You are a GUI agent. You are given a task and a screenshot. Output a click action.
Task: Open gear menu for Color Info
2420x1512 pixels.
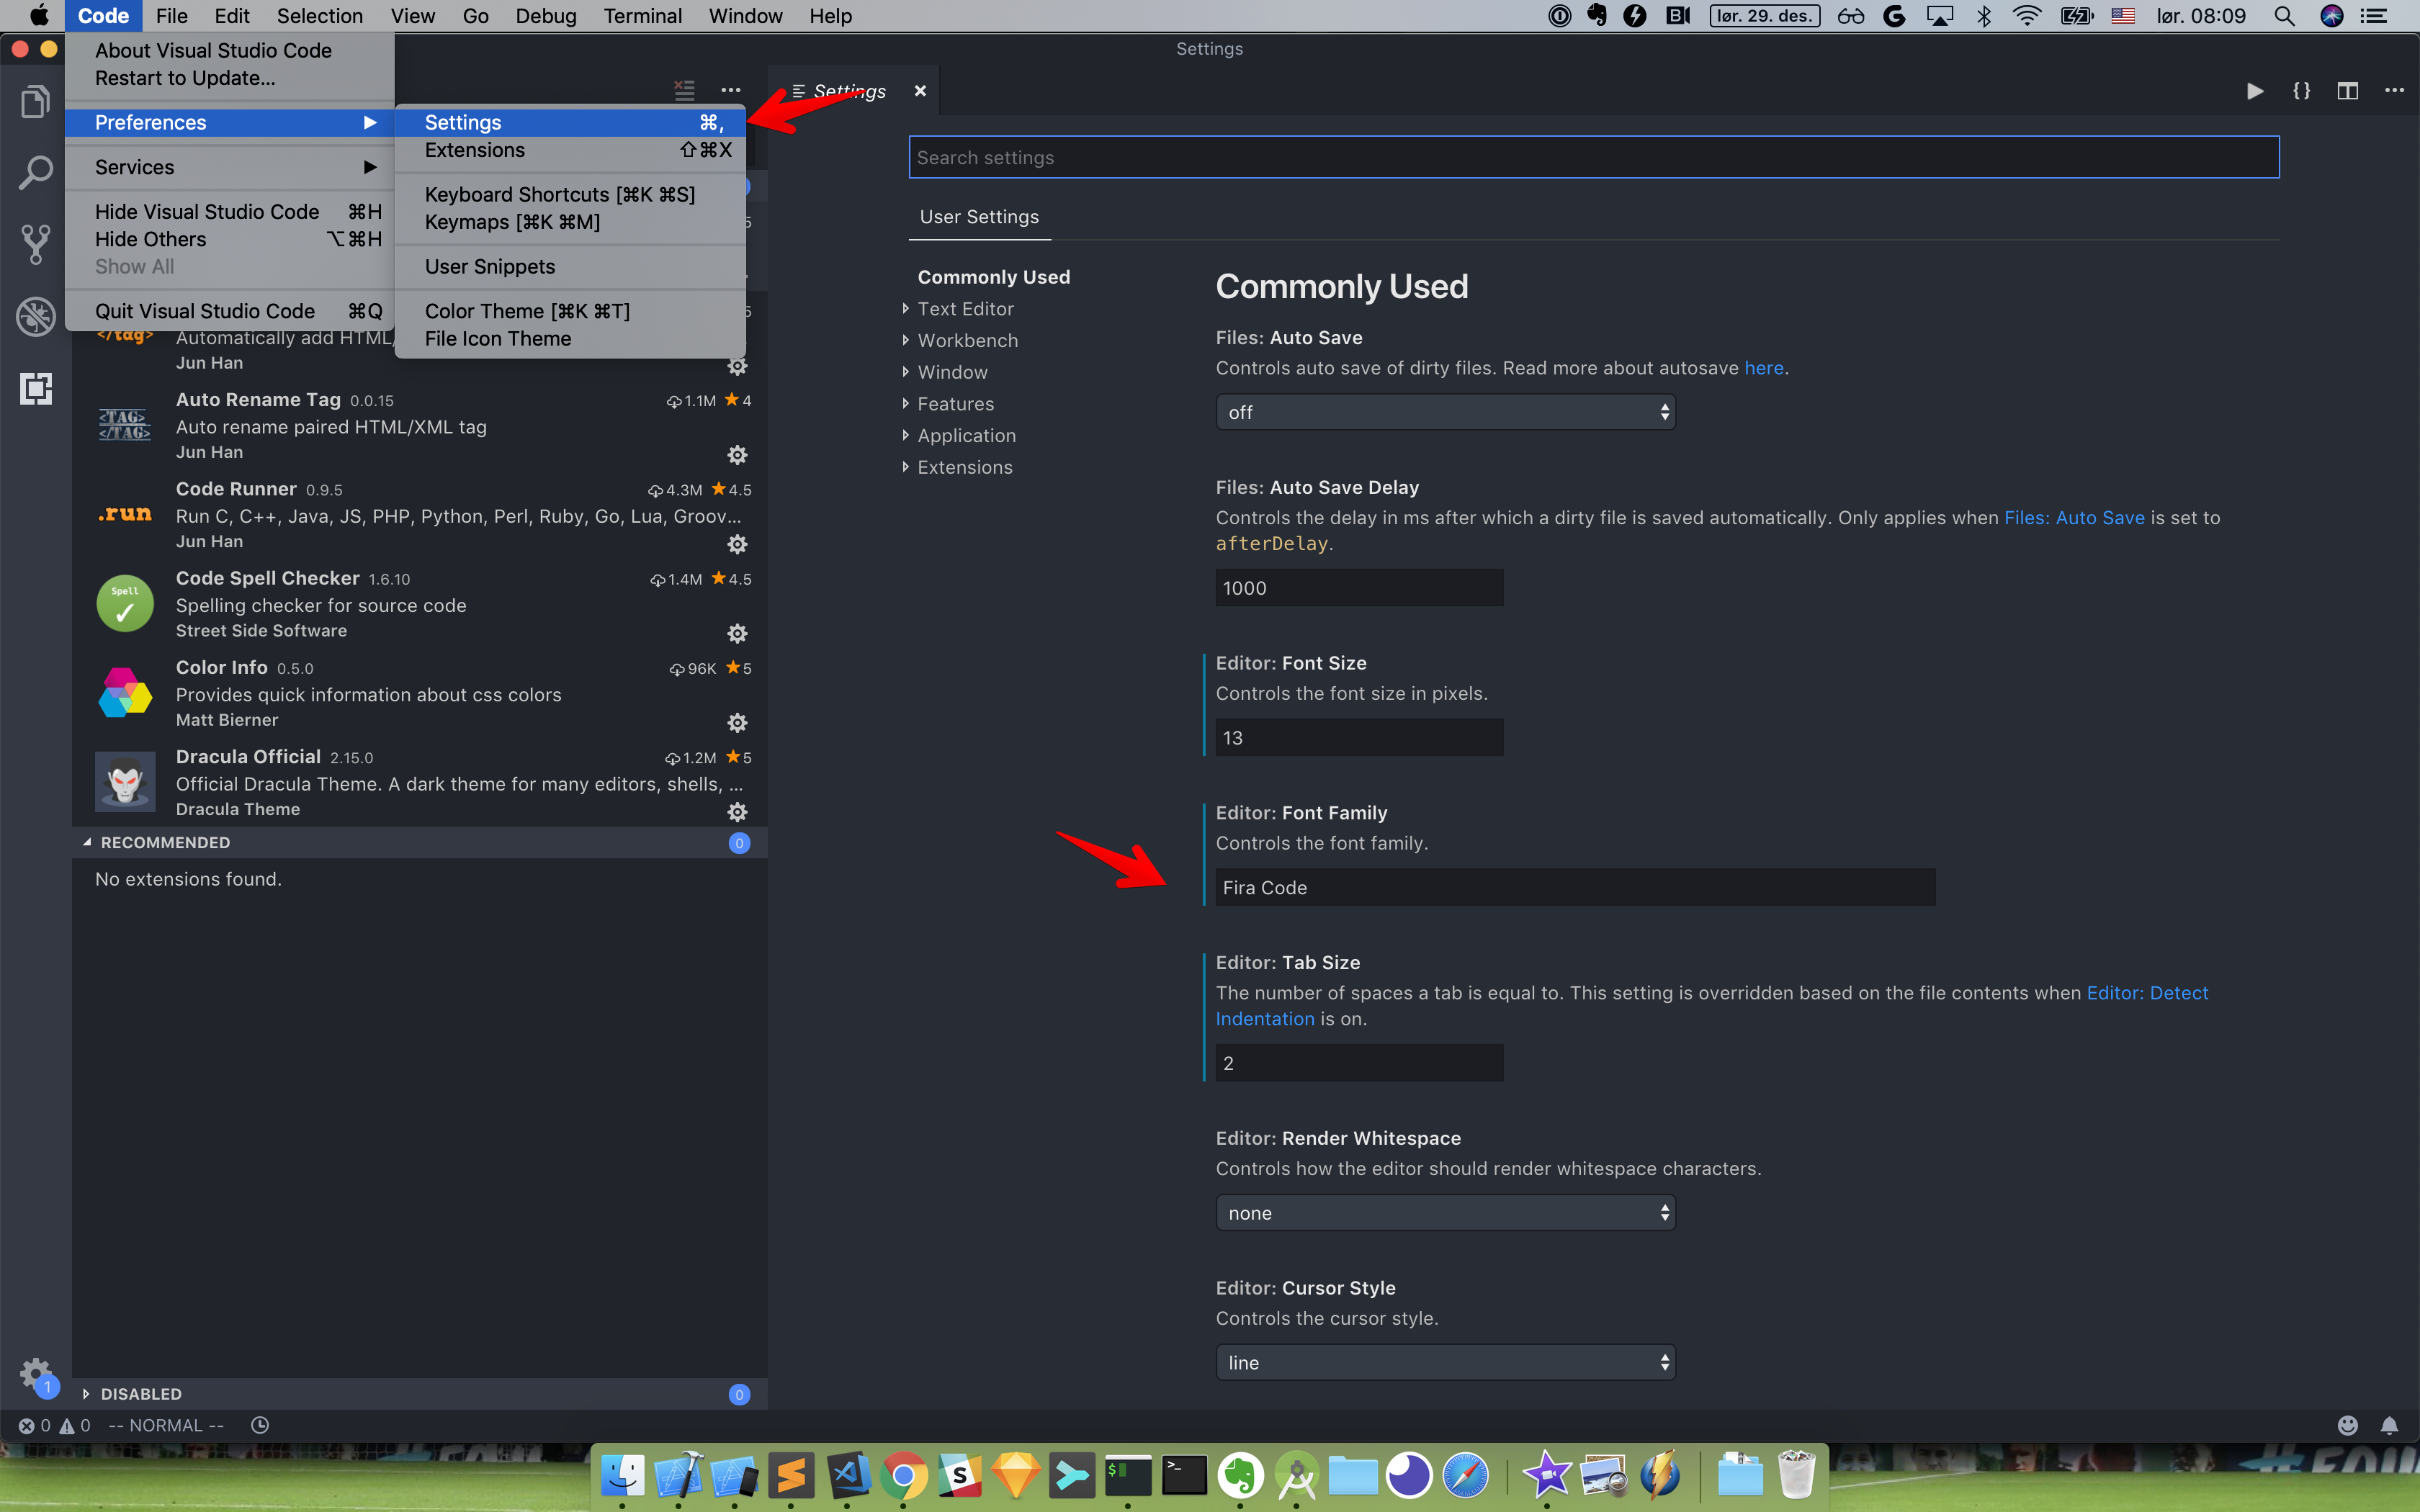737,722
